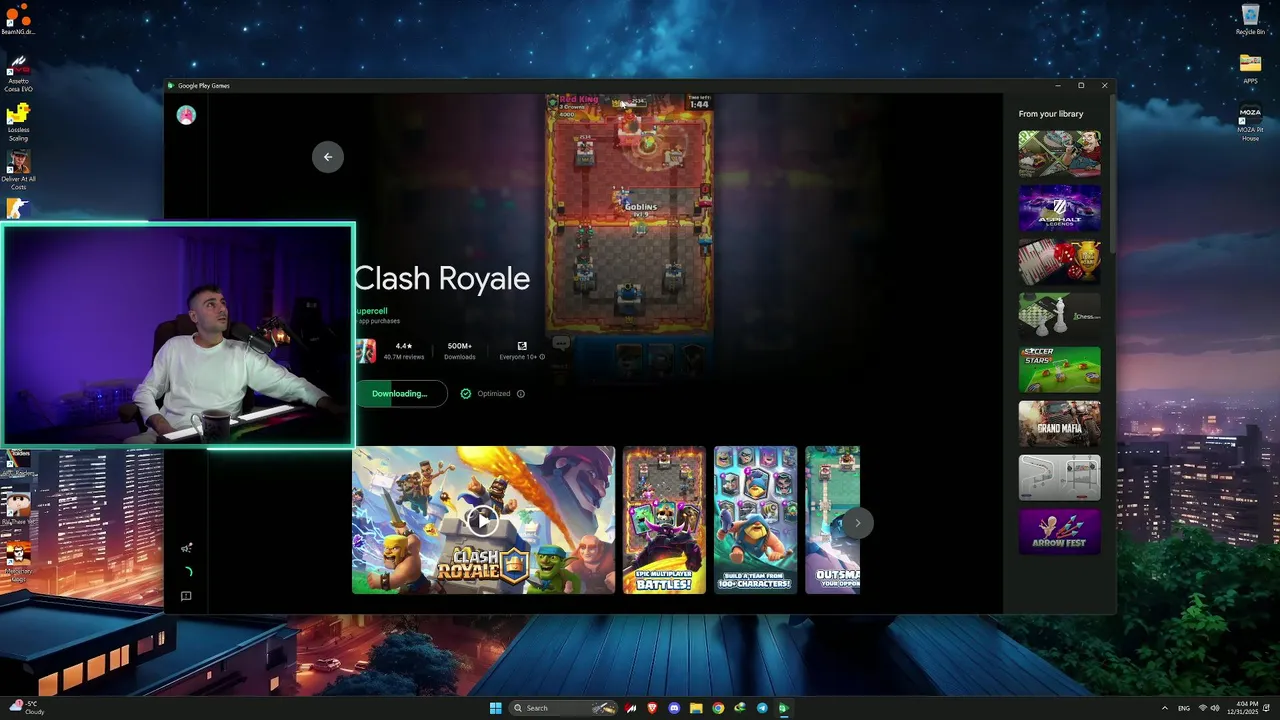Click the Everyone 10+ rating label
The height and width of the screenshot is (720, 1280).
point(520,357)
